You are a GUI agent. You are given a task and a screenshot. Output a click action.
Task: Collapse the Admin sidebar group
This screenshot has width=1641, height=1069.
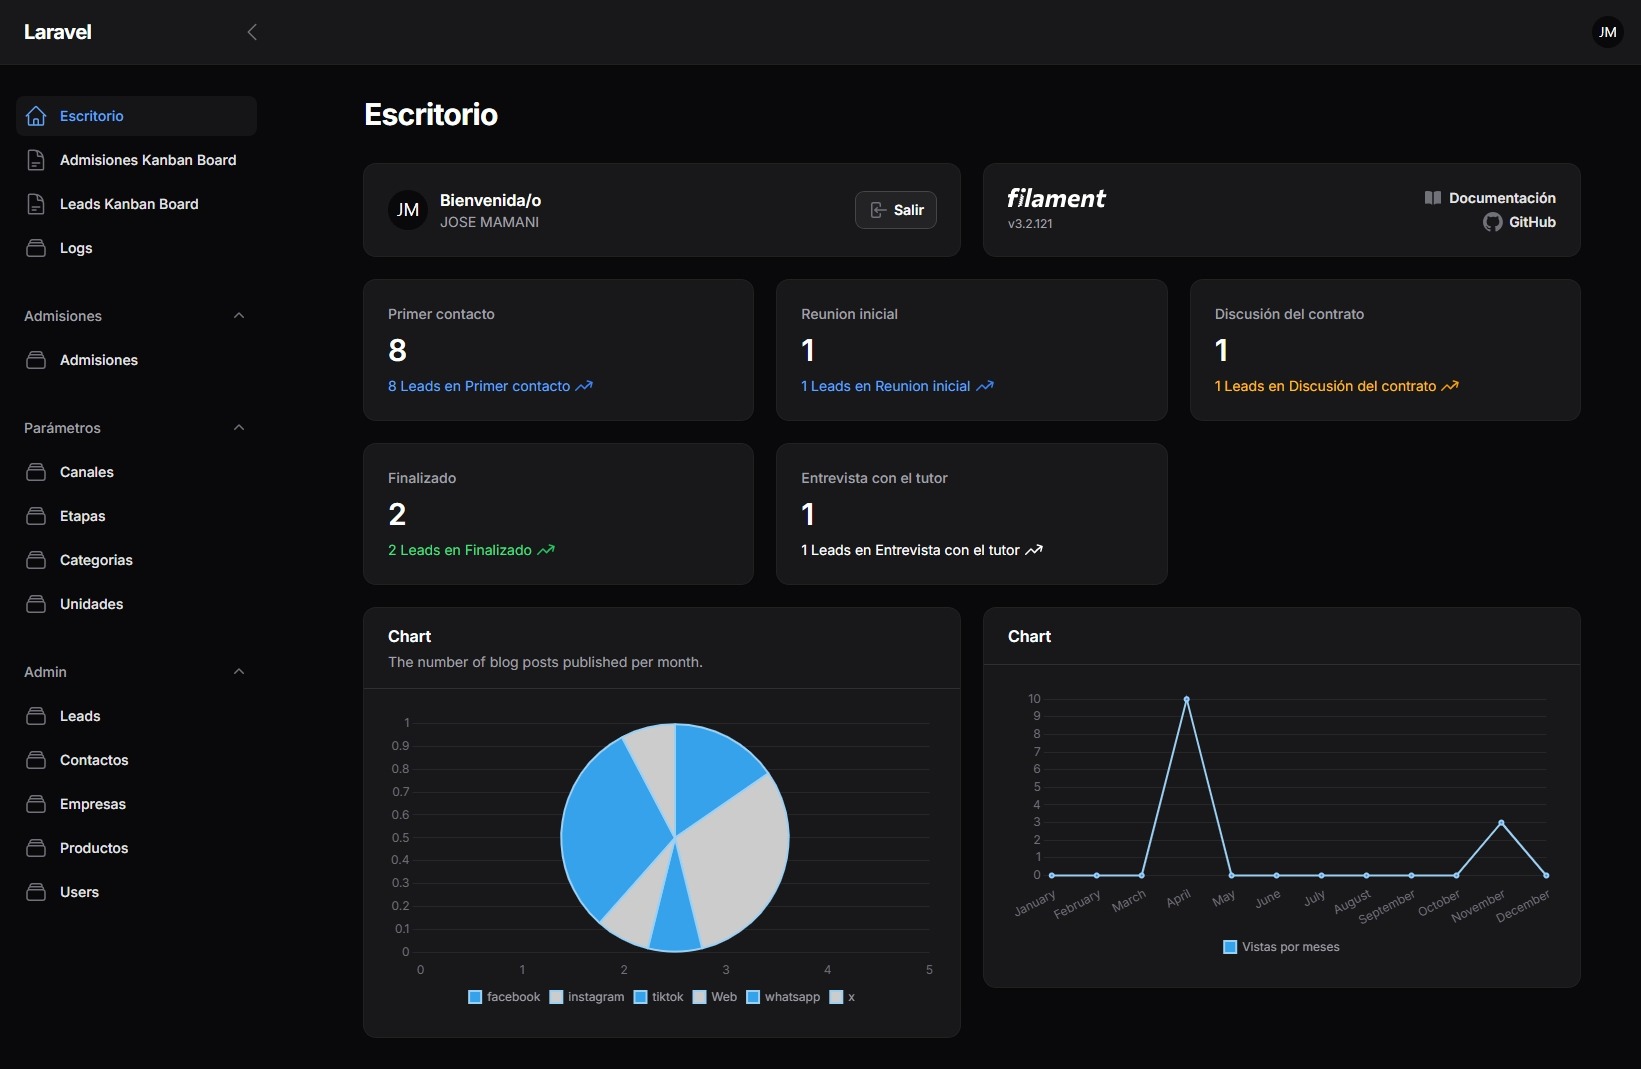[x=238, y=672]
